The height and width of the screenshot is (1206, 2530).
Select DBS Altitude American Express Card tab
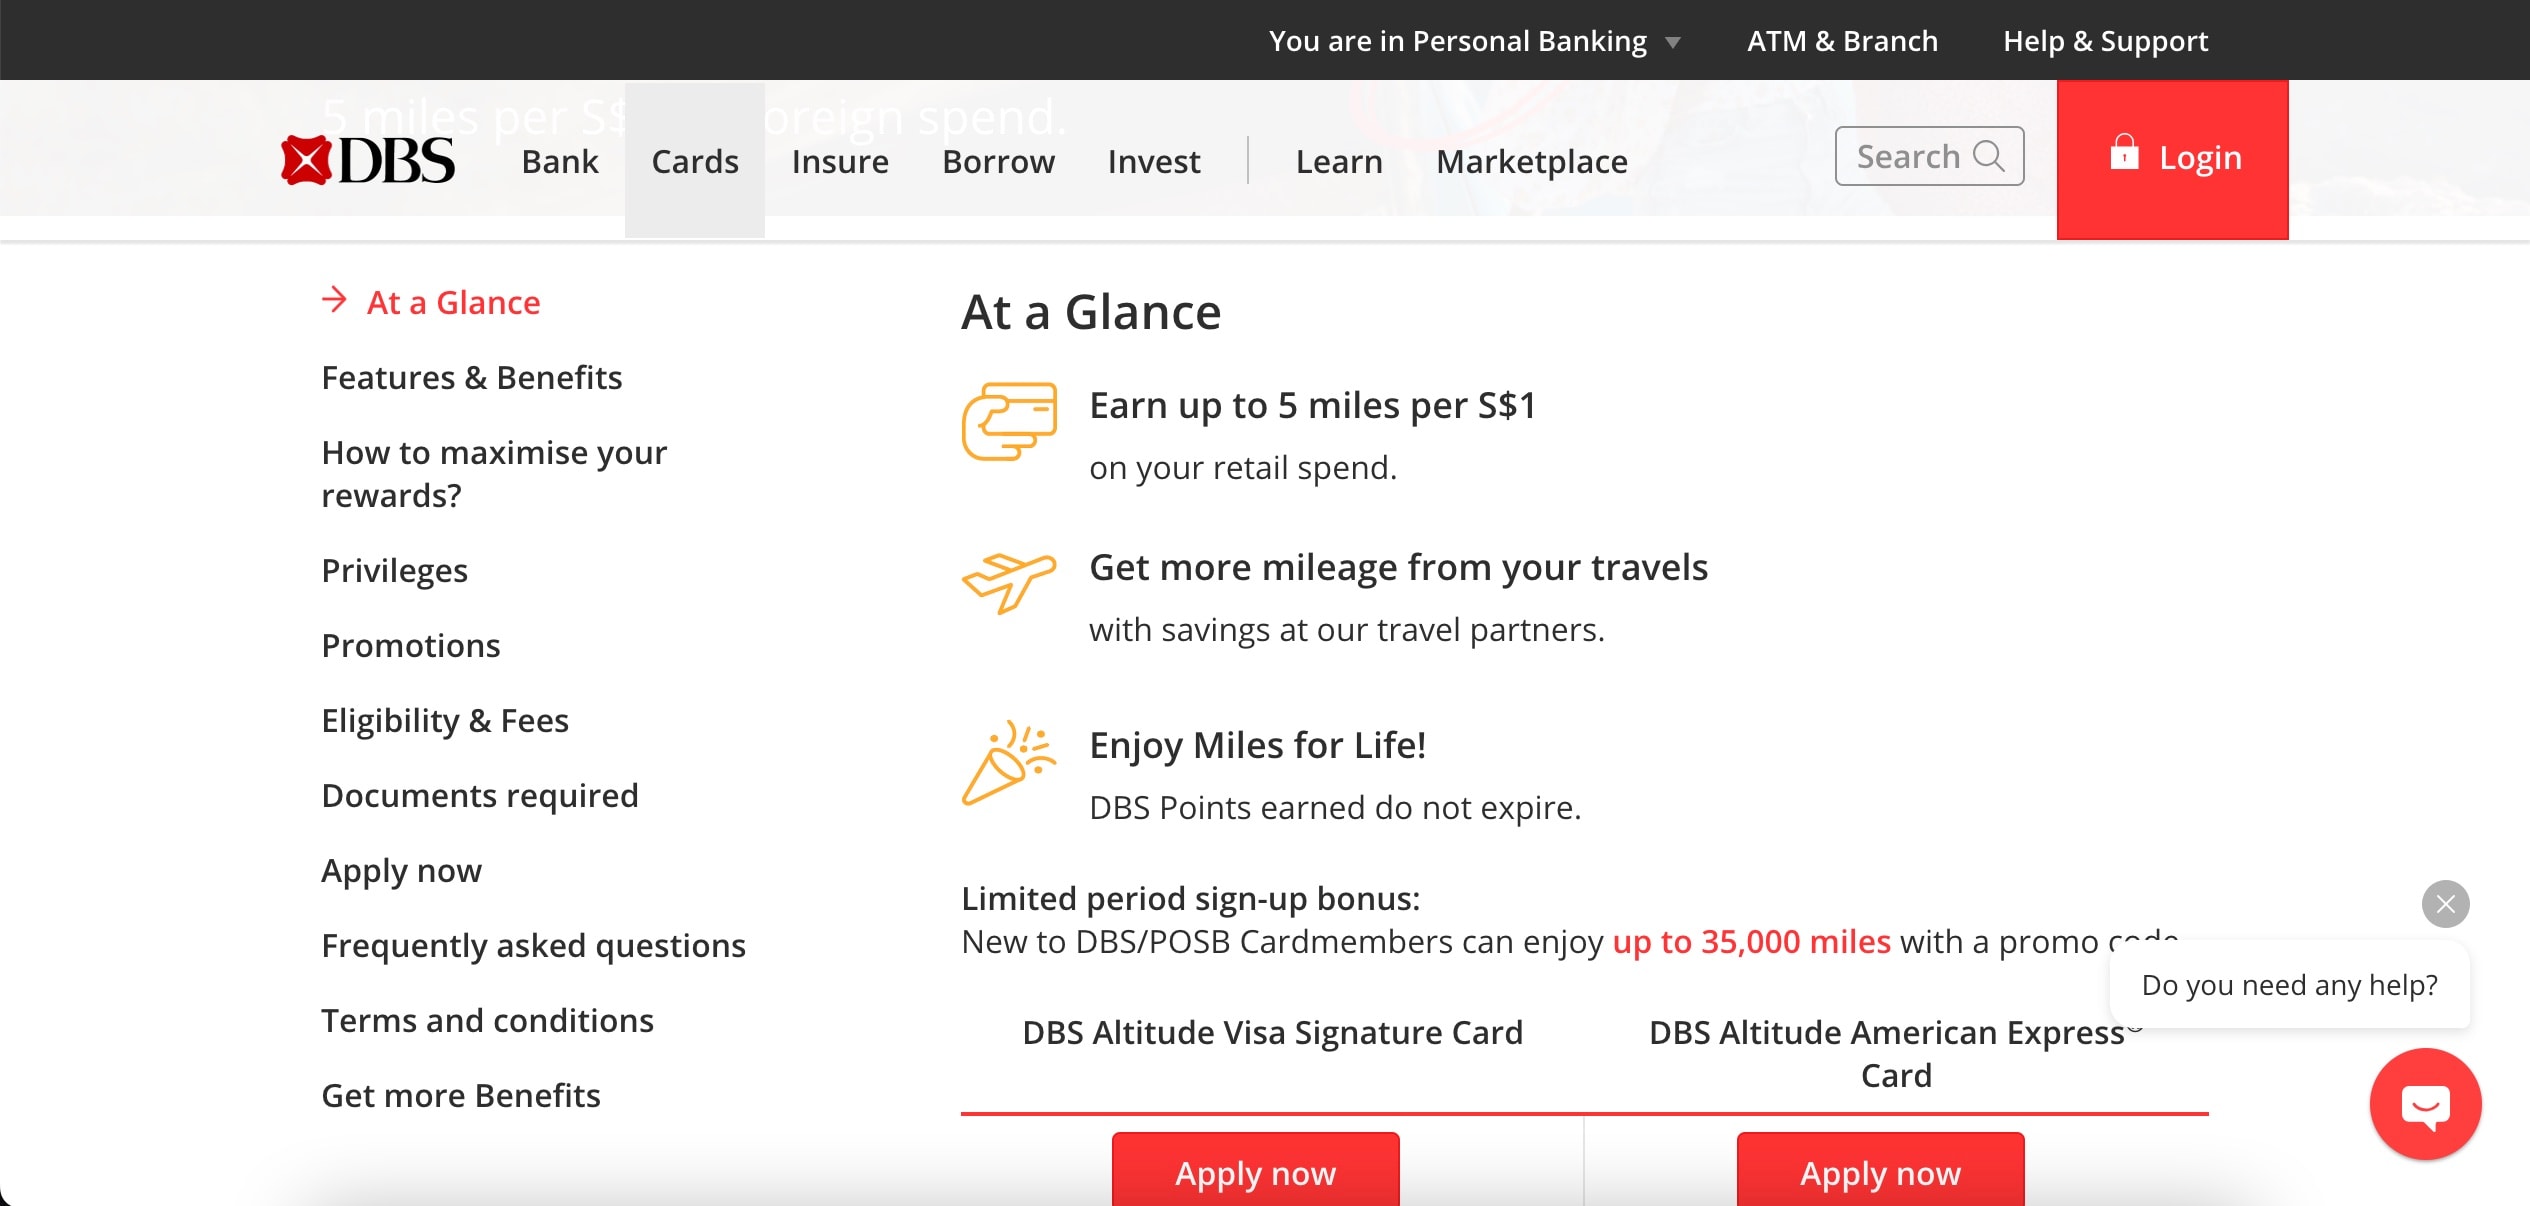[x=1895, y=1053]
